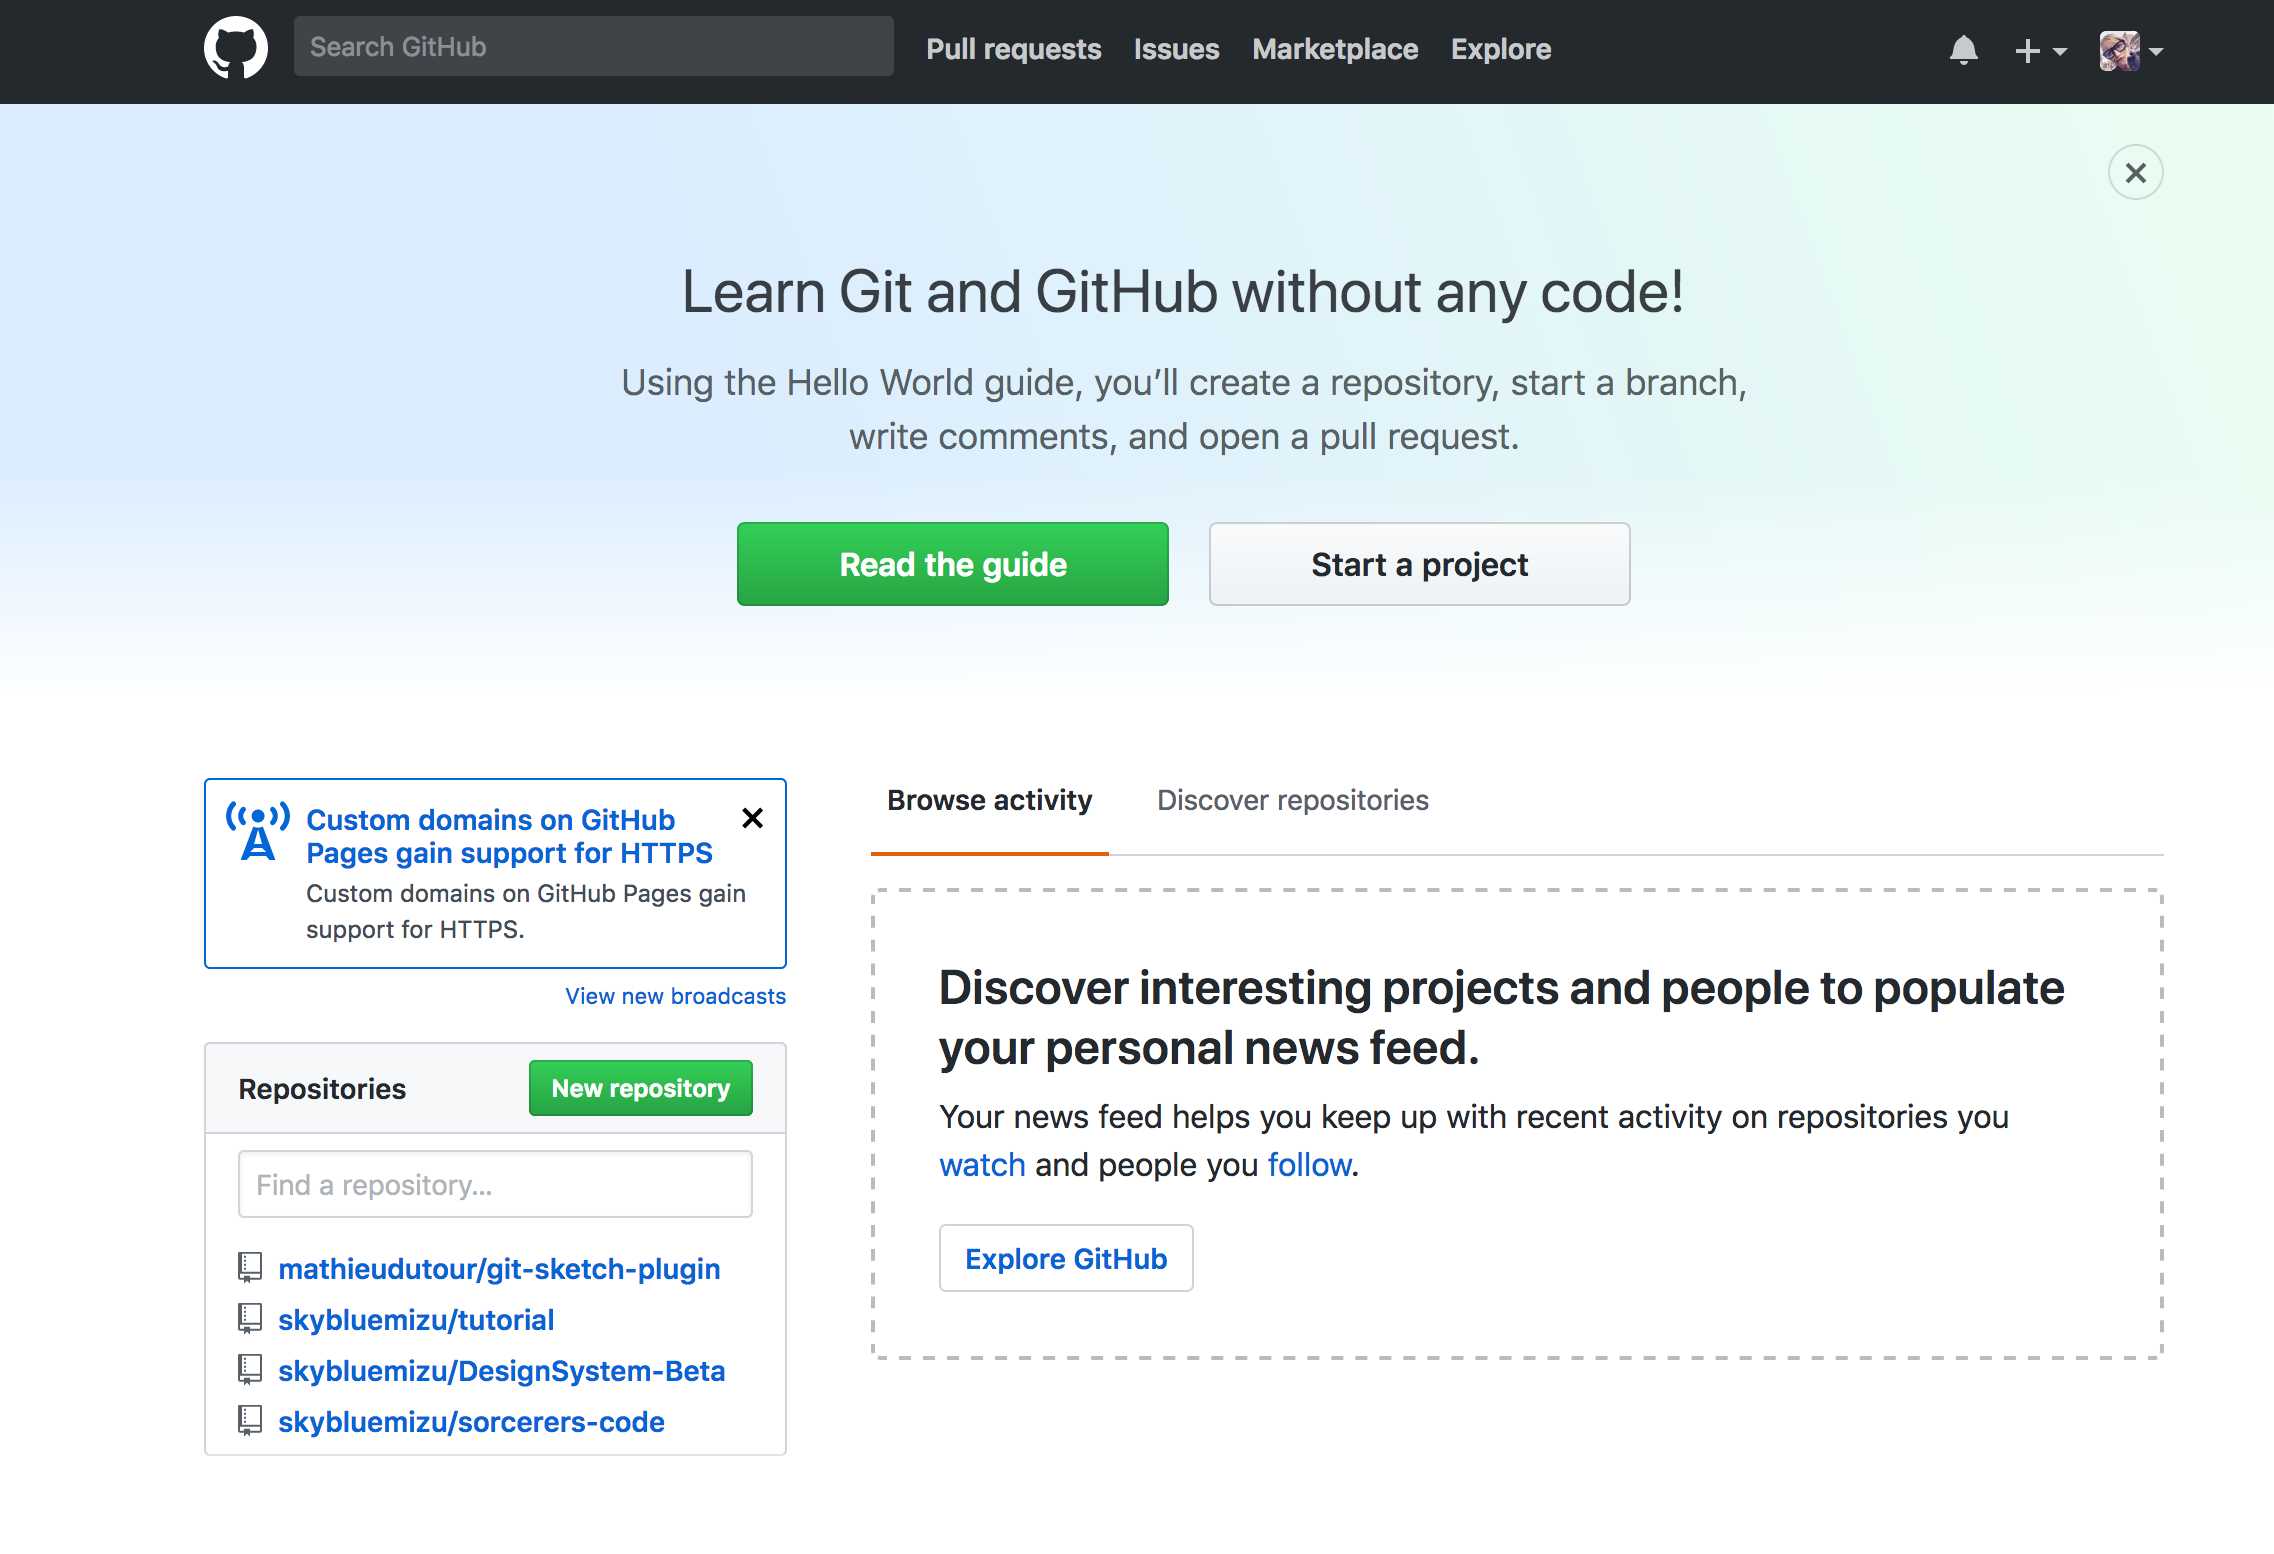
Task: Focus the Search GitHub field
Action: click(593, 47)
